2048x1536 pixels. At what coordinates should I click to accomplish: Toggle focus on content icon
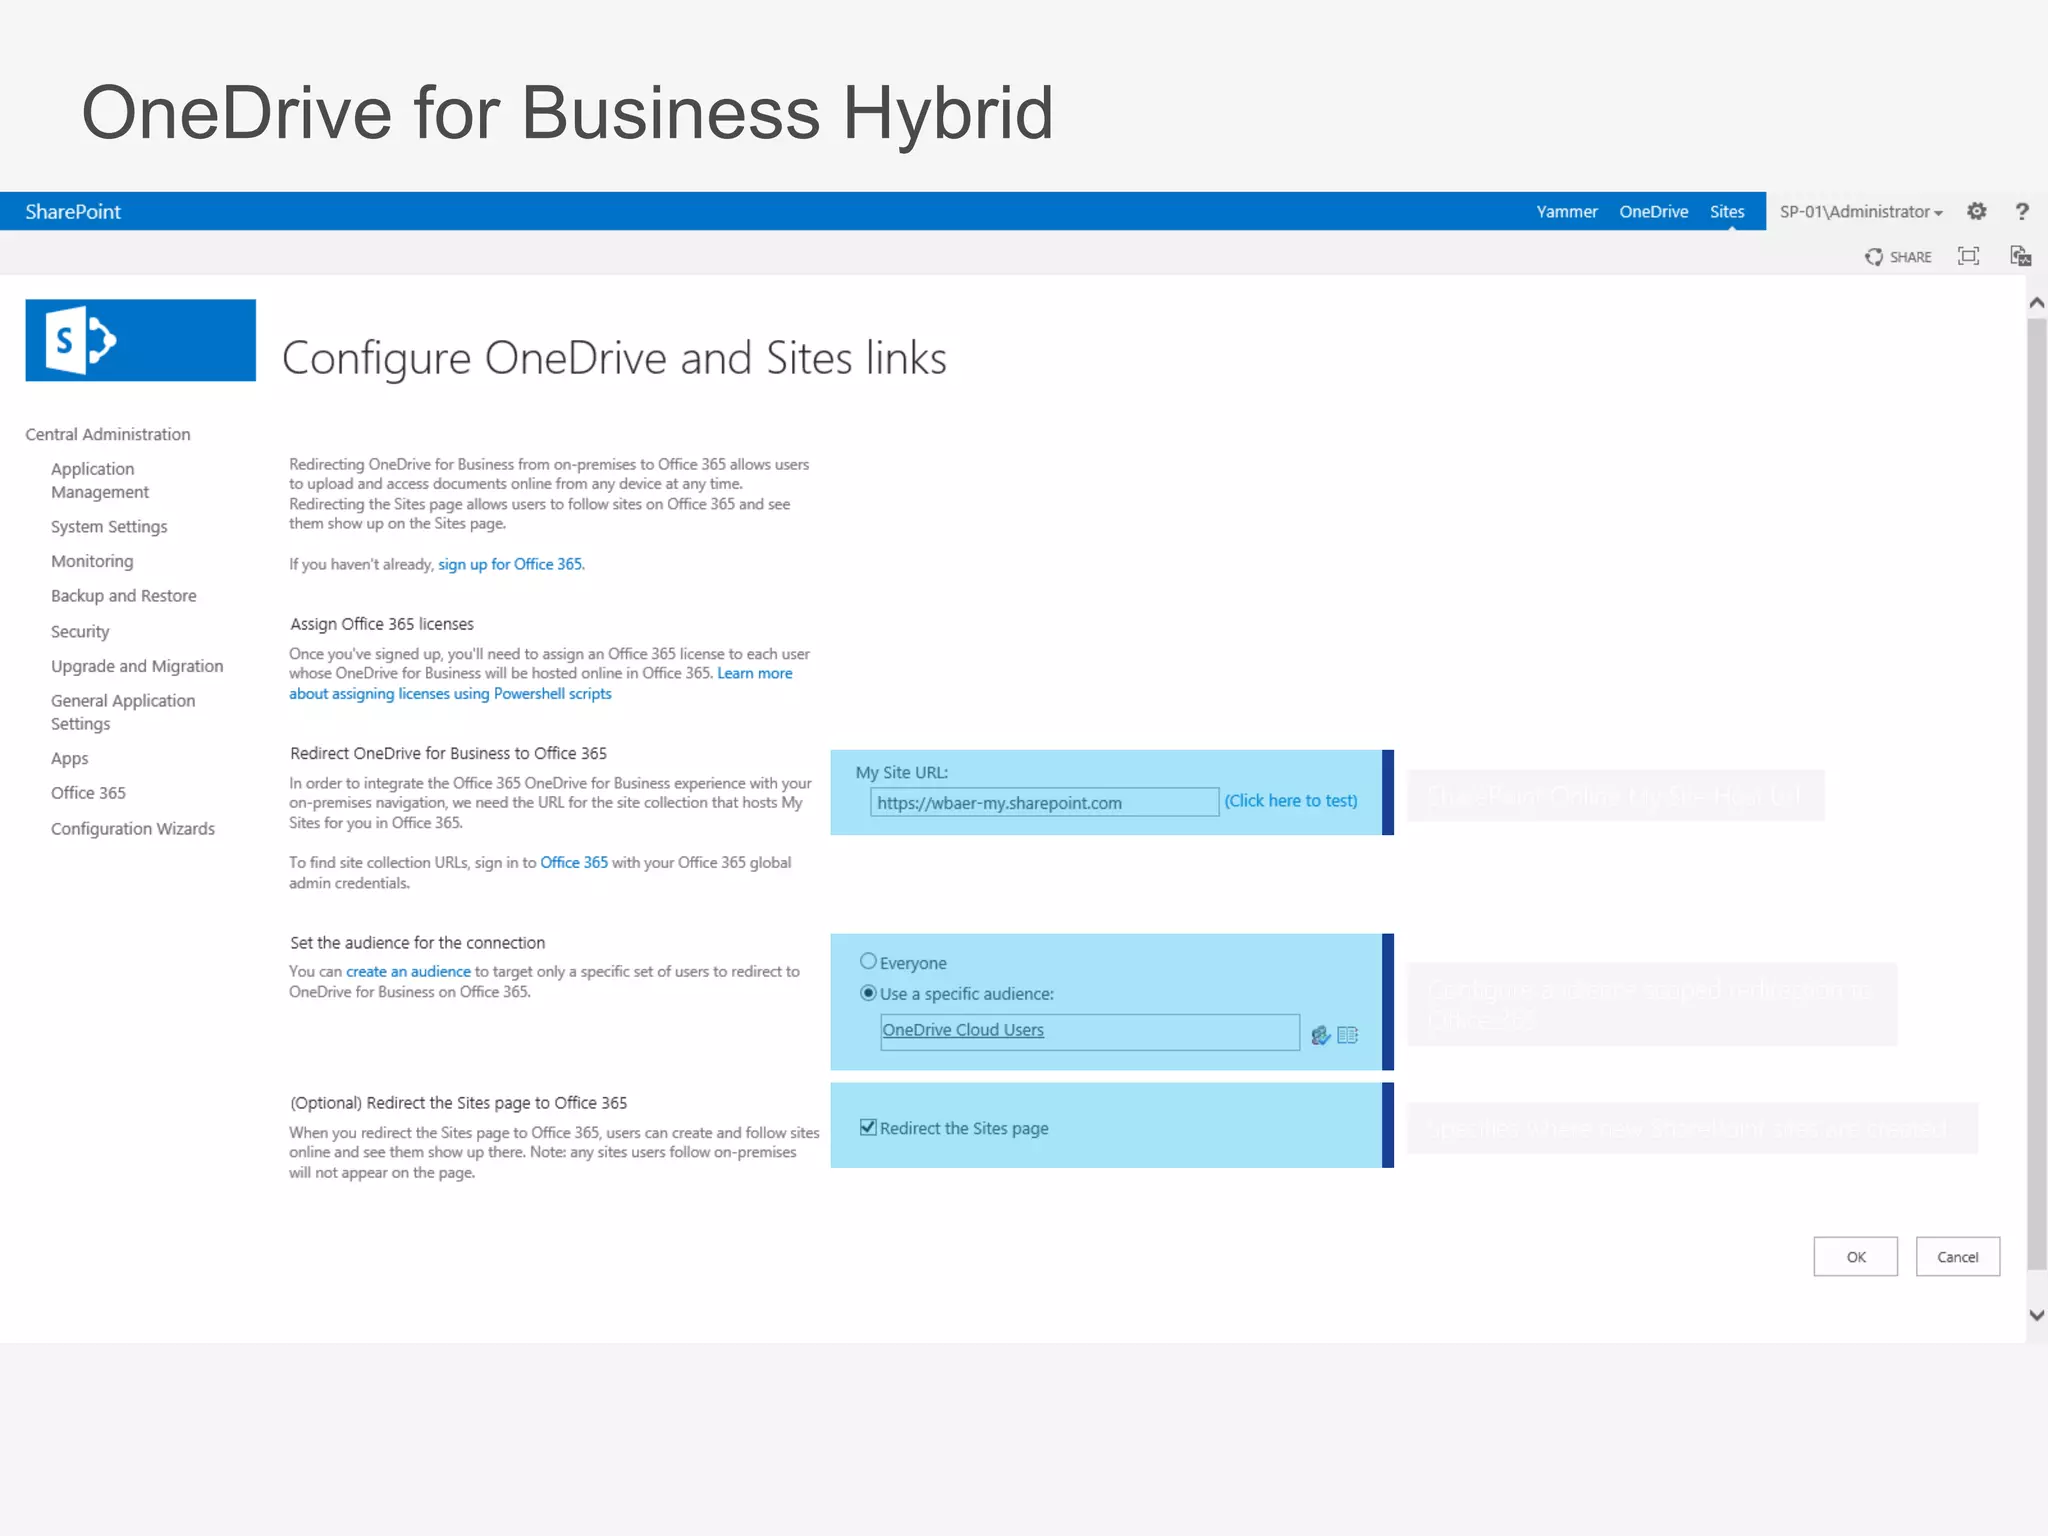pos(1968,256)
